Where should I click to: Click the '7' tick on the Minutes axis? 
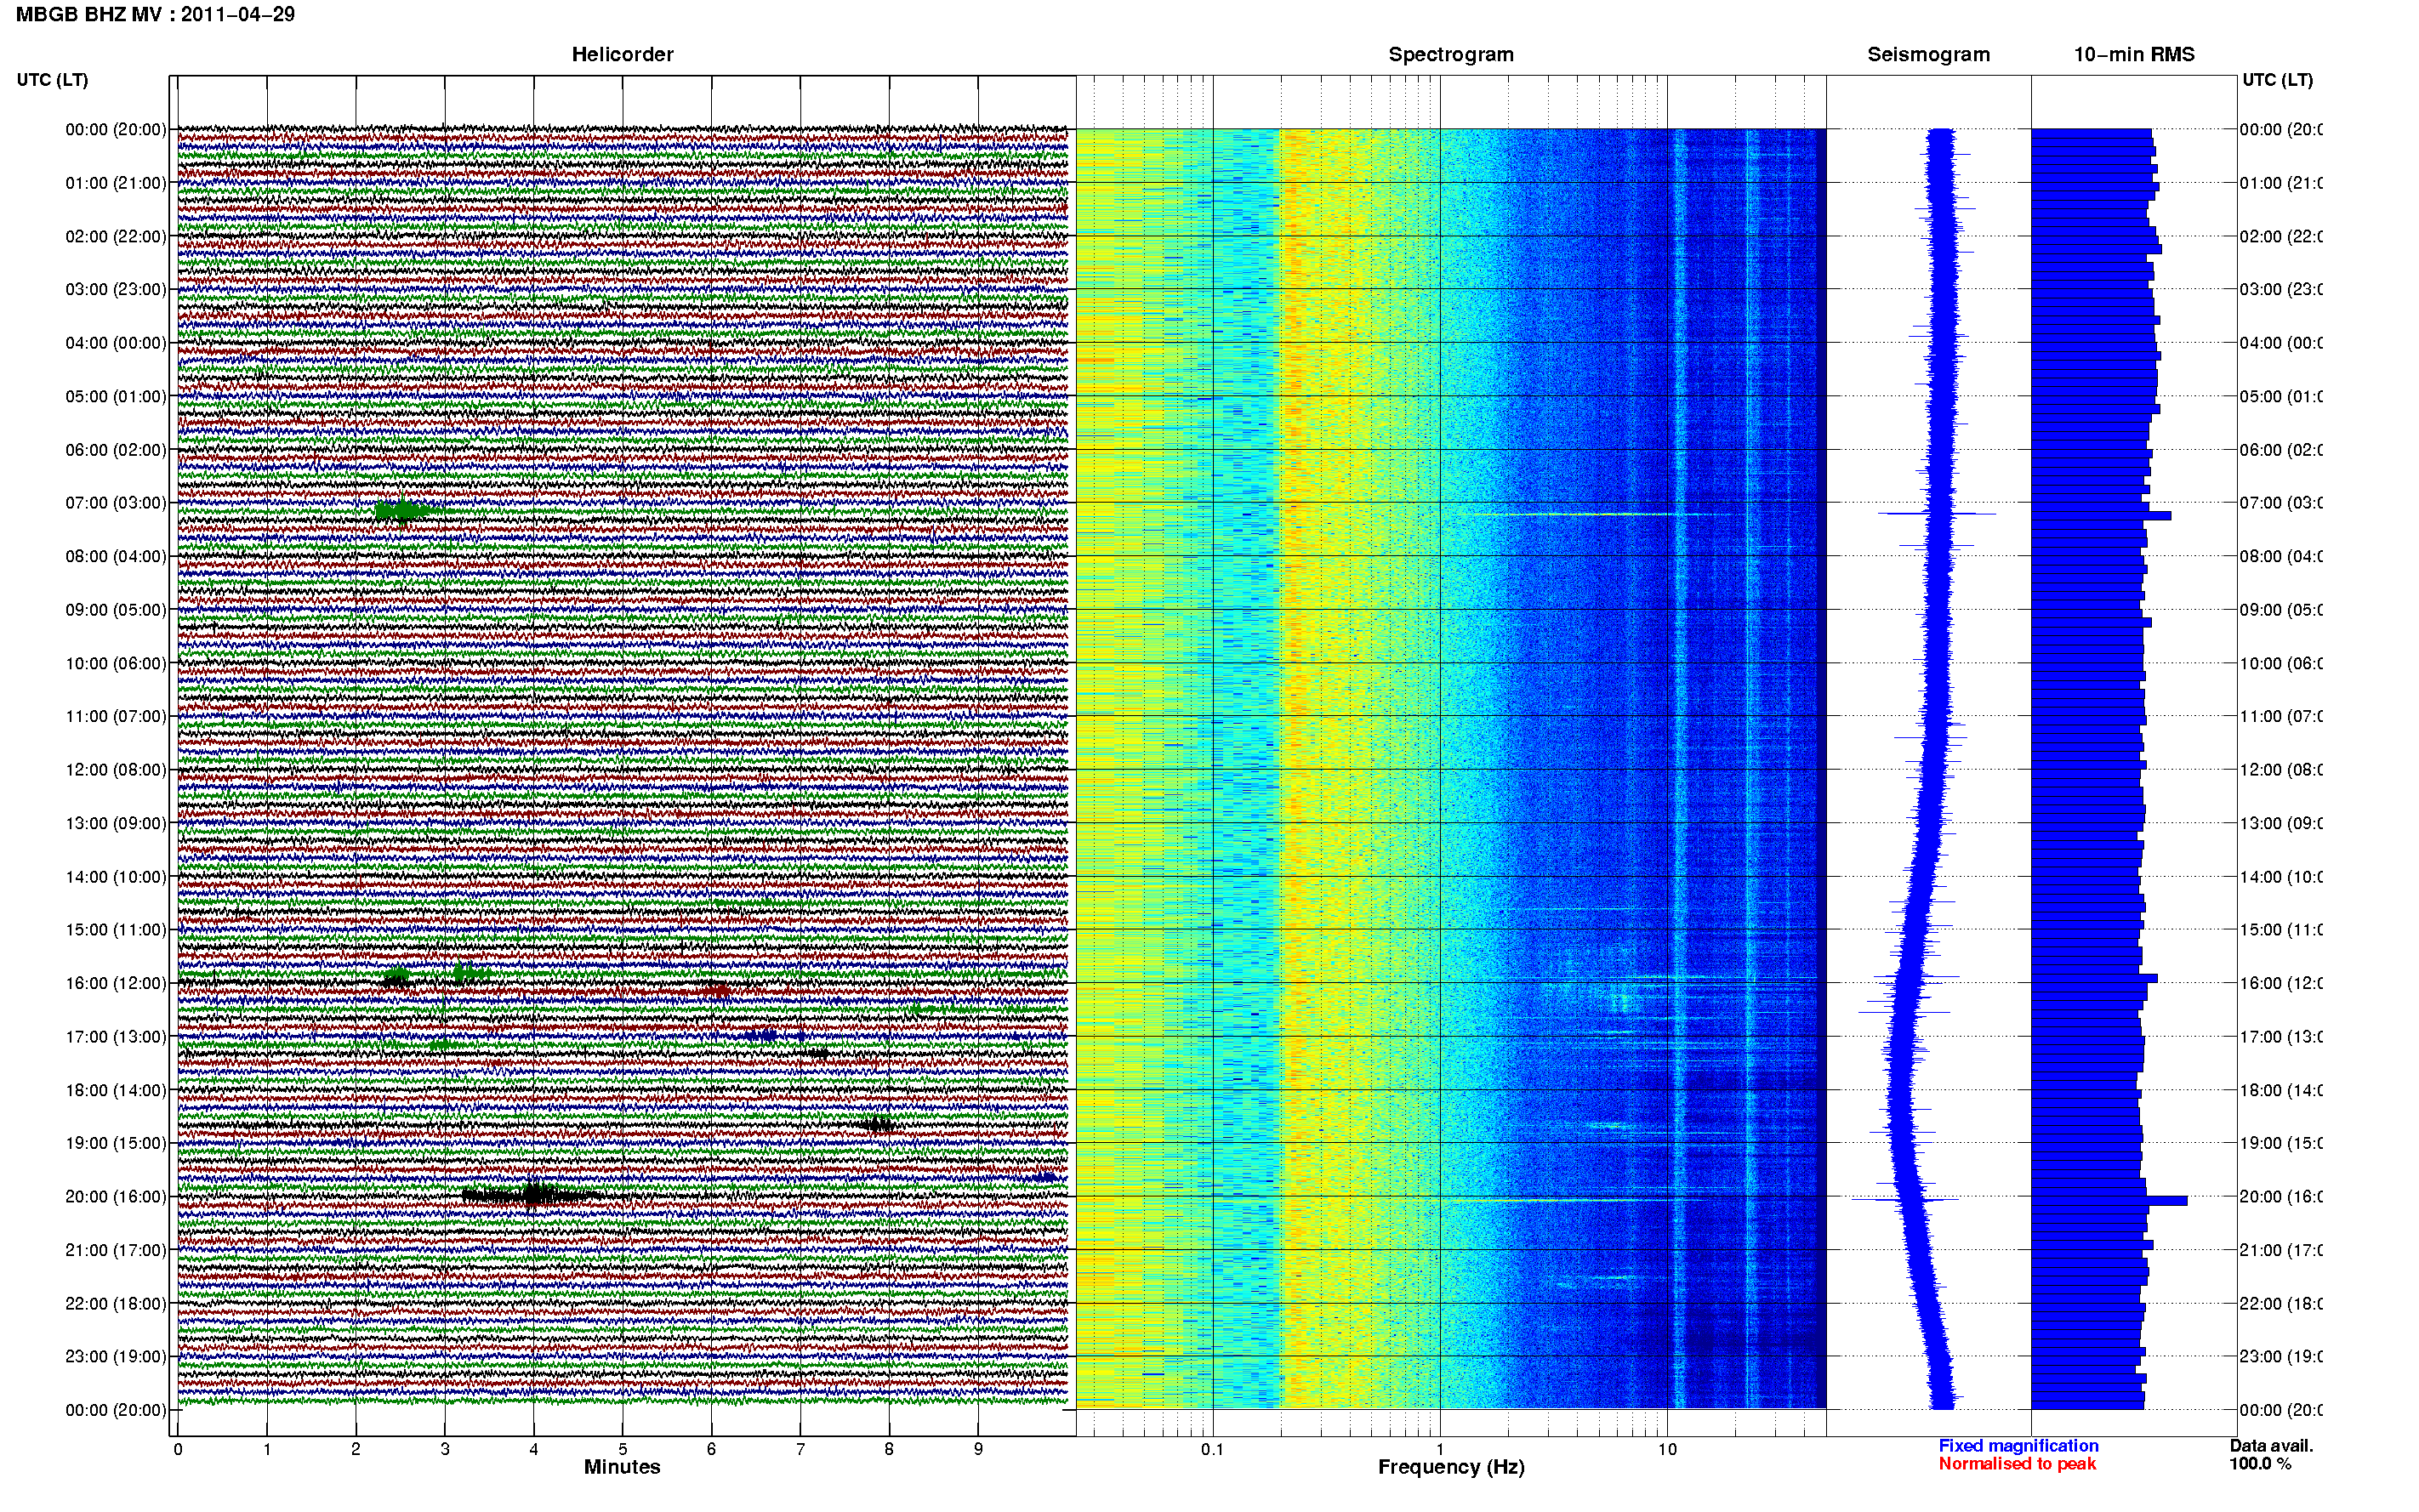pos(800,1449)
